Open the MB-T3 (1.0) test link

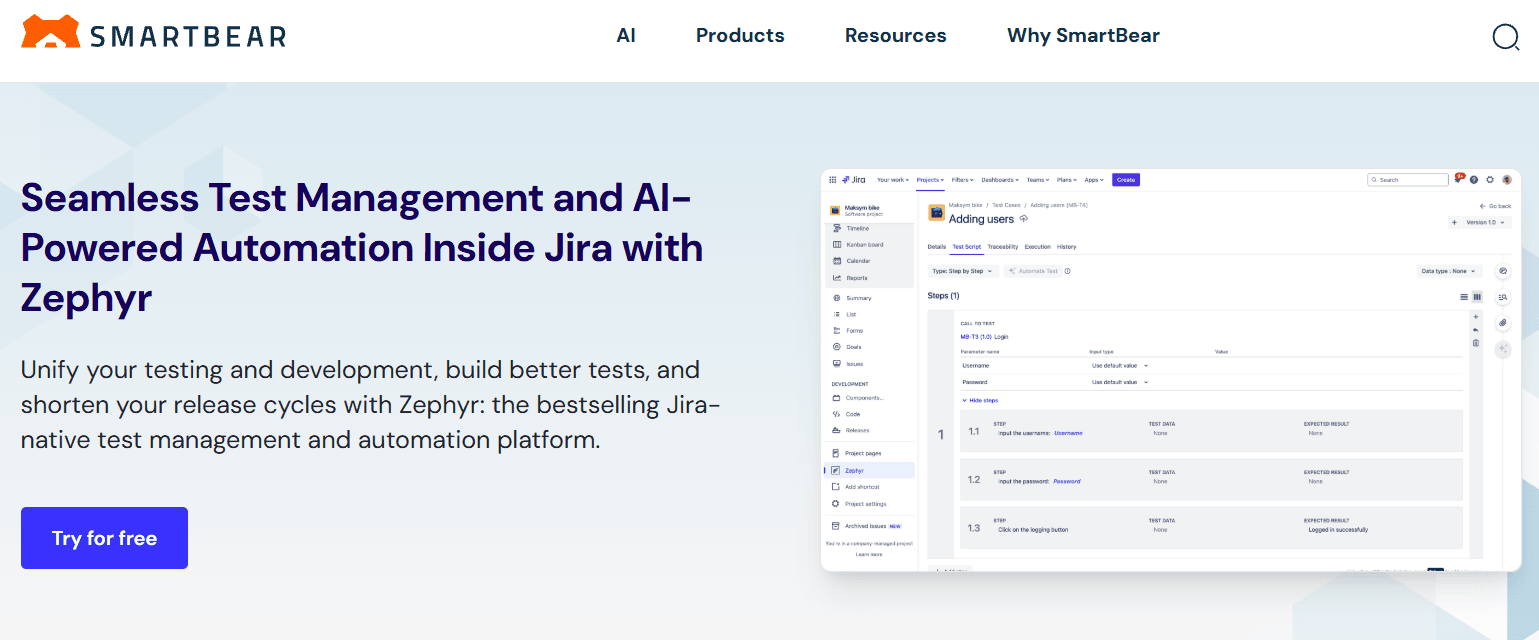click(x=976, y=337)
